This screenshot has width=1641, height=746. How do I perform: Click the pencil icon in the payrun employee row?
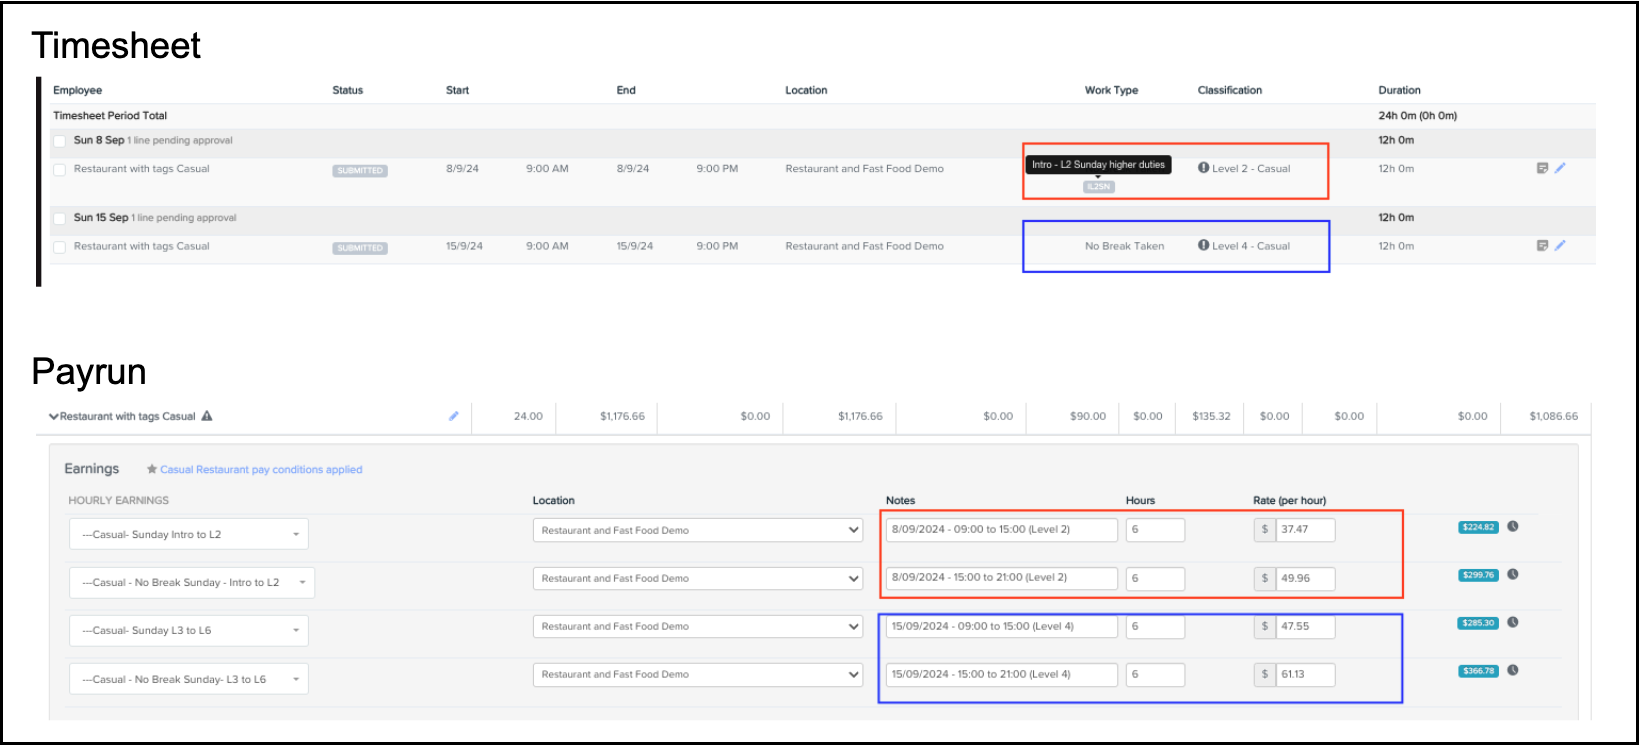[x=453, y=416]
